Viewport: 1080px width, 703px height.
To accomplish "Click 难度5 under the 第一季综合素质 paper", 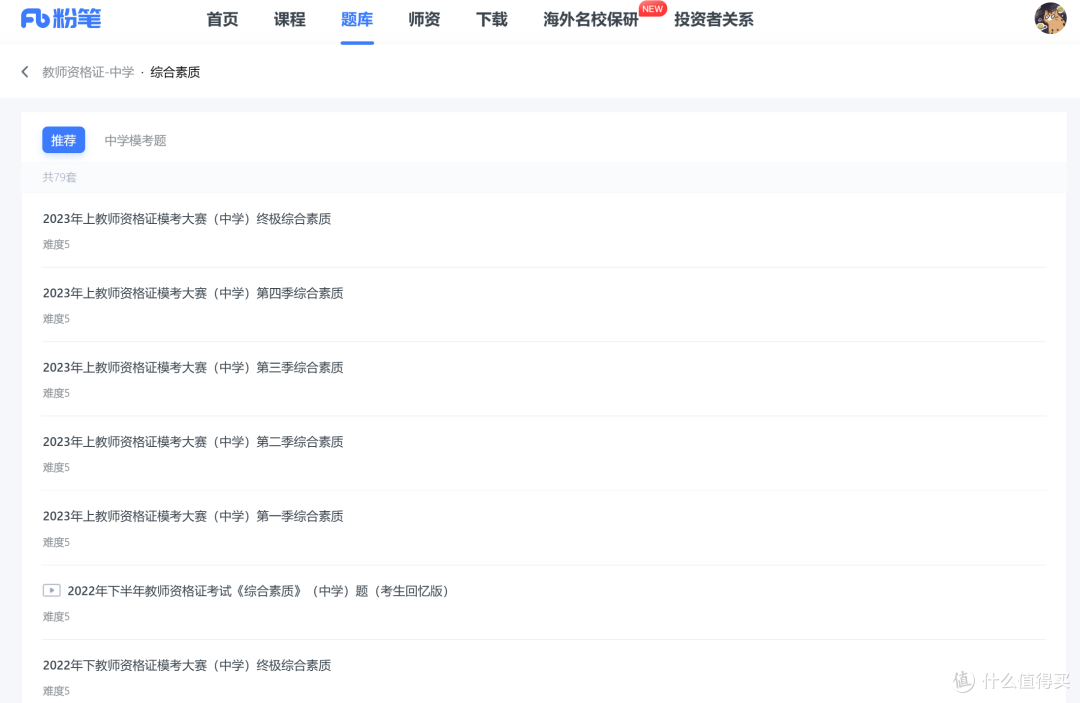I will pyautogui.click(x=56, y=543).
